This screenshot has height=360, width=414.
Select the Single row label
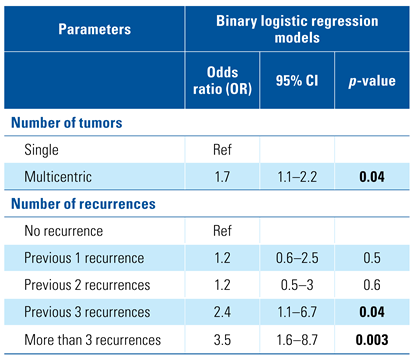(41, 150)
